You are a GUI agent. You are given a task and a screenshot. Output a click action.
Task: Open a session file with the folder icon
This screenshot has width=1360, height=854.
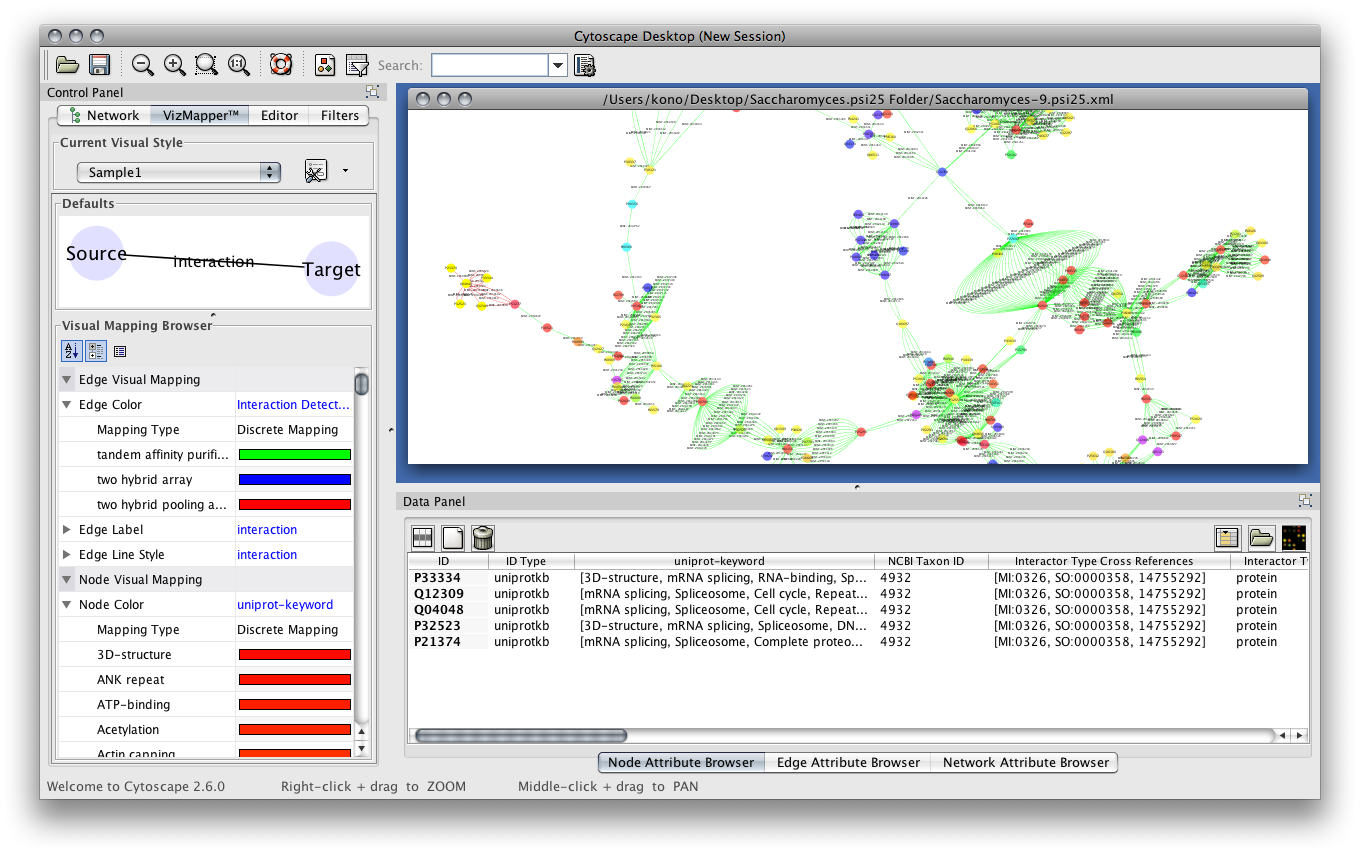tap(67, 66)
